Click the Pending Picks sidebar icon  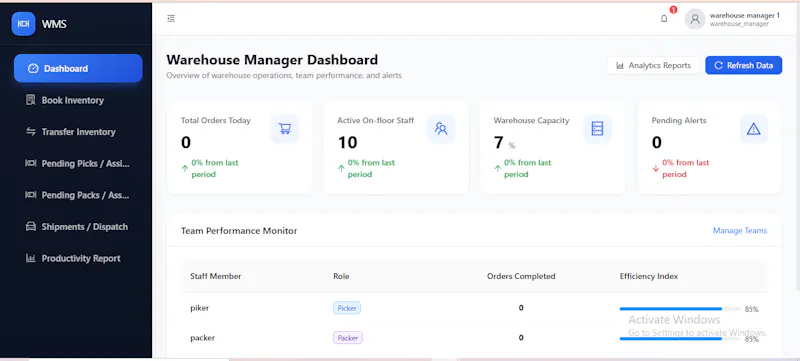(31, 163)
